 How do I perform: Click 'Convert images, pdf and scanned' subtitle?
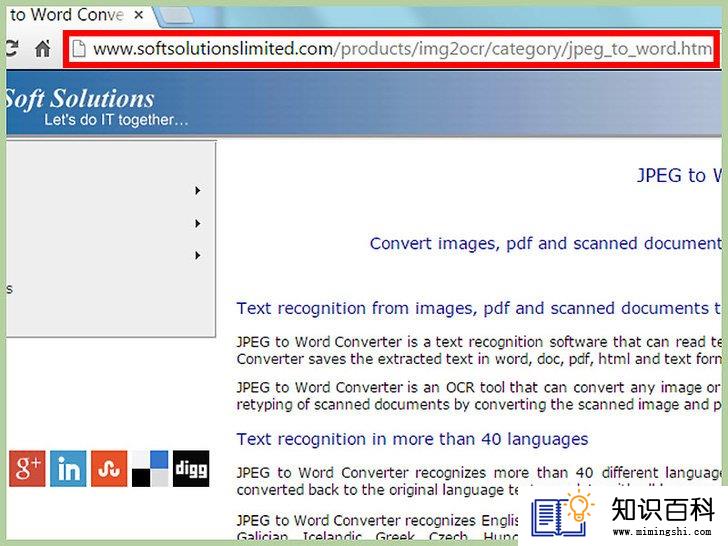point(546,243)
